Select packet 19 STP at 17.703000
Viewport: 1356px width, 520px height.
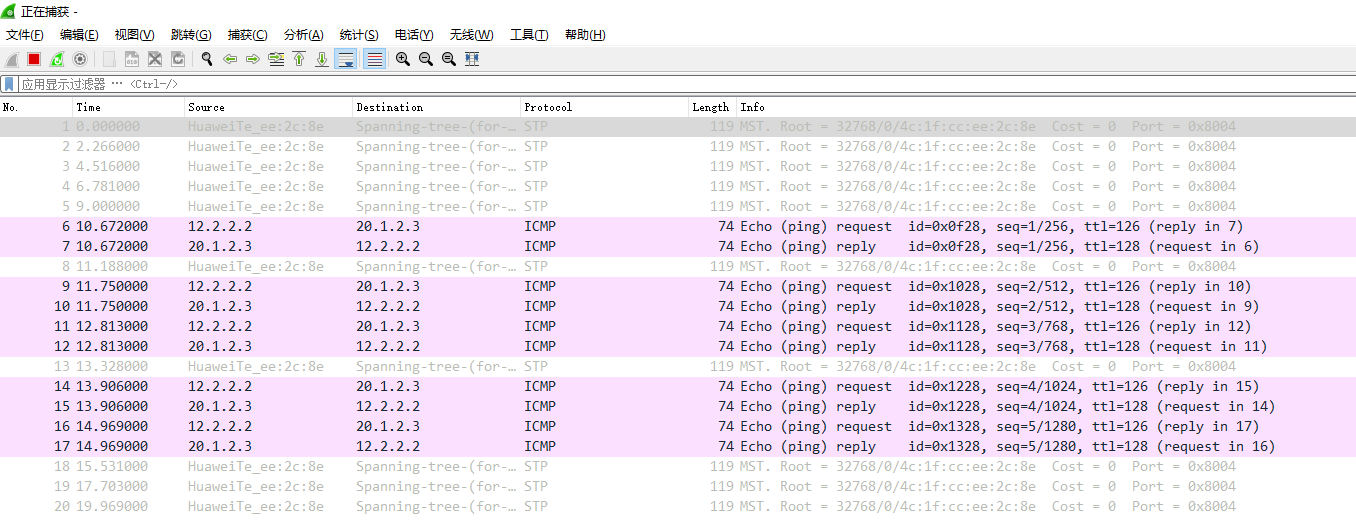coord(678,487)
